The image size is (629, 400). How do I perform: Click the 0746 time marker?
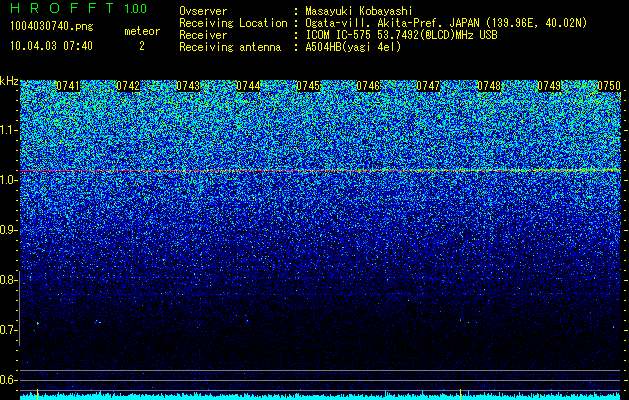tap(368, 86)
